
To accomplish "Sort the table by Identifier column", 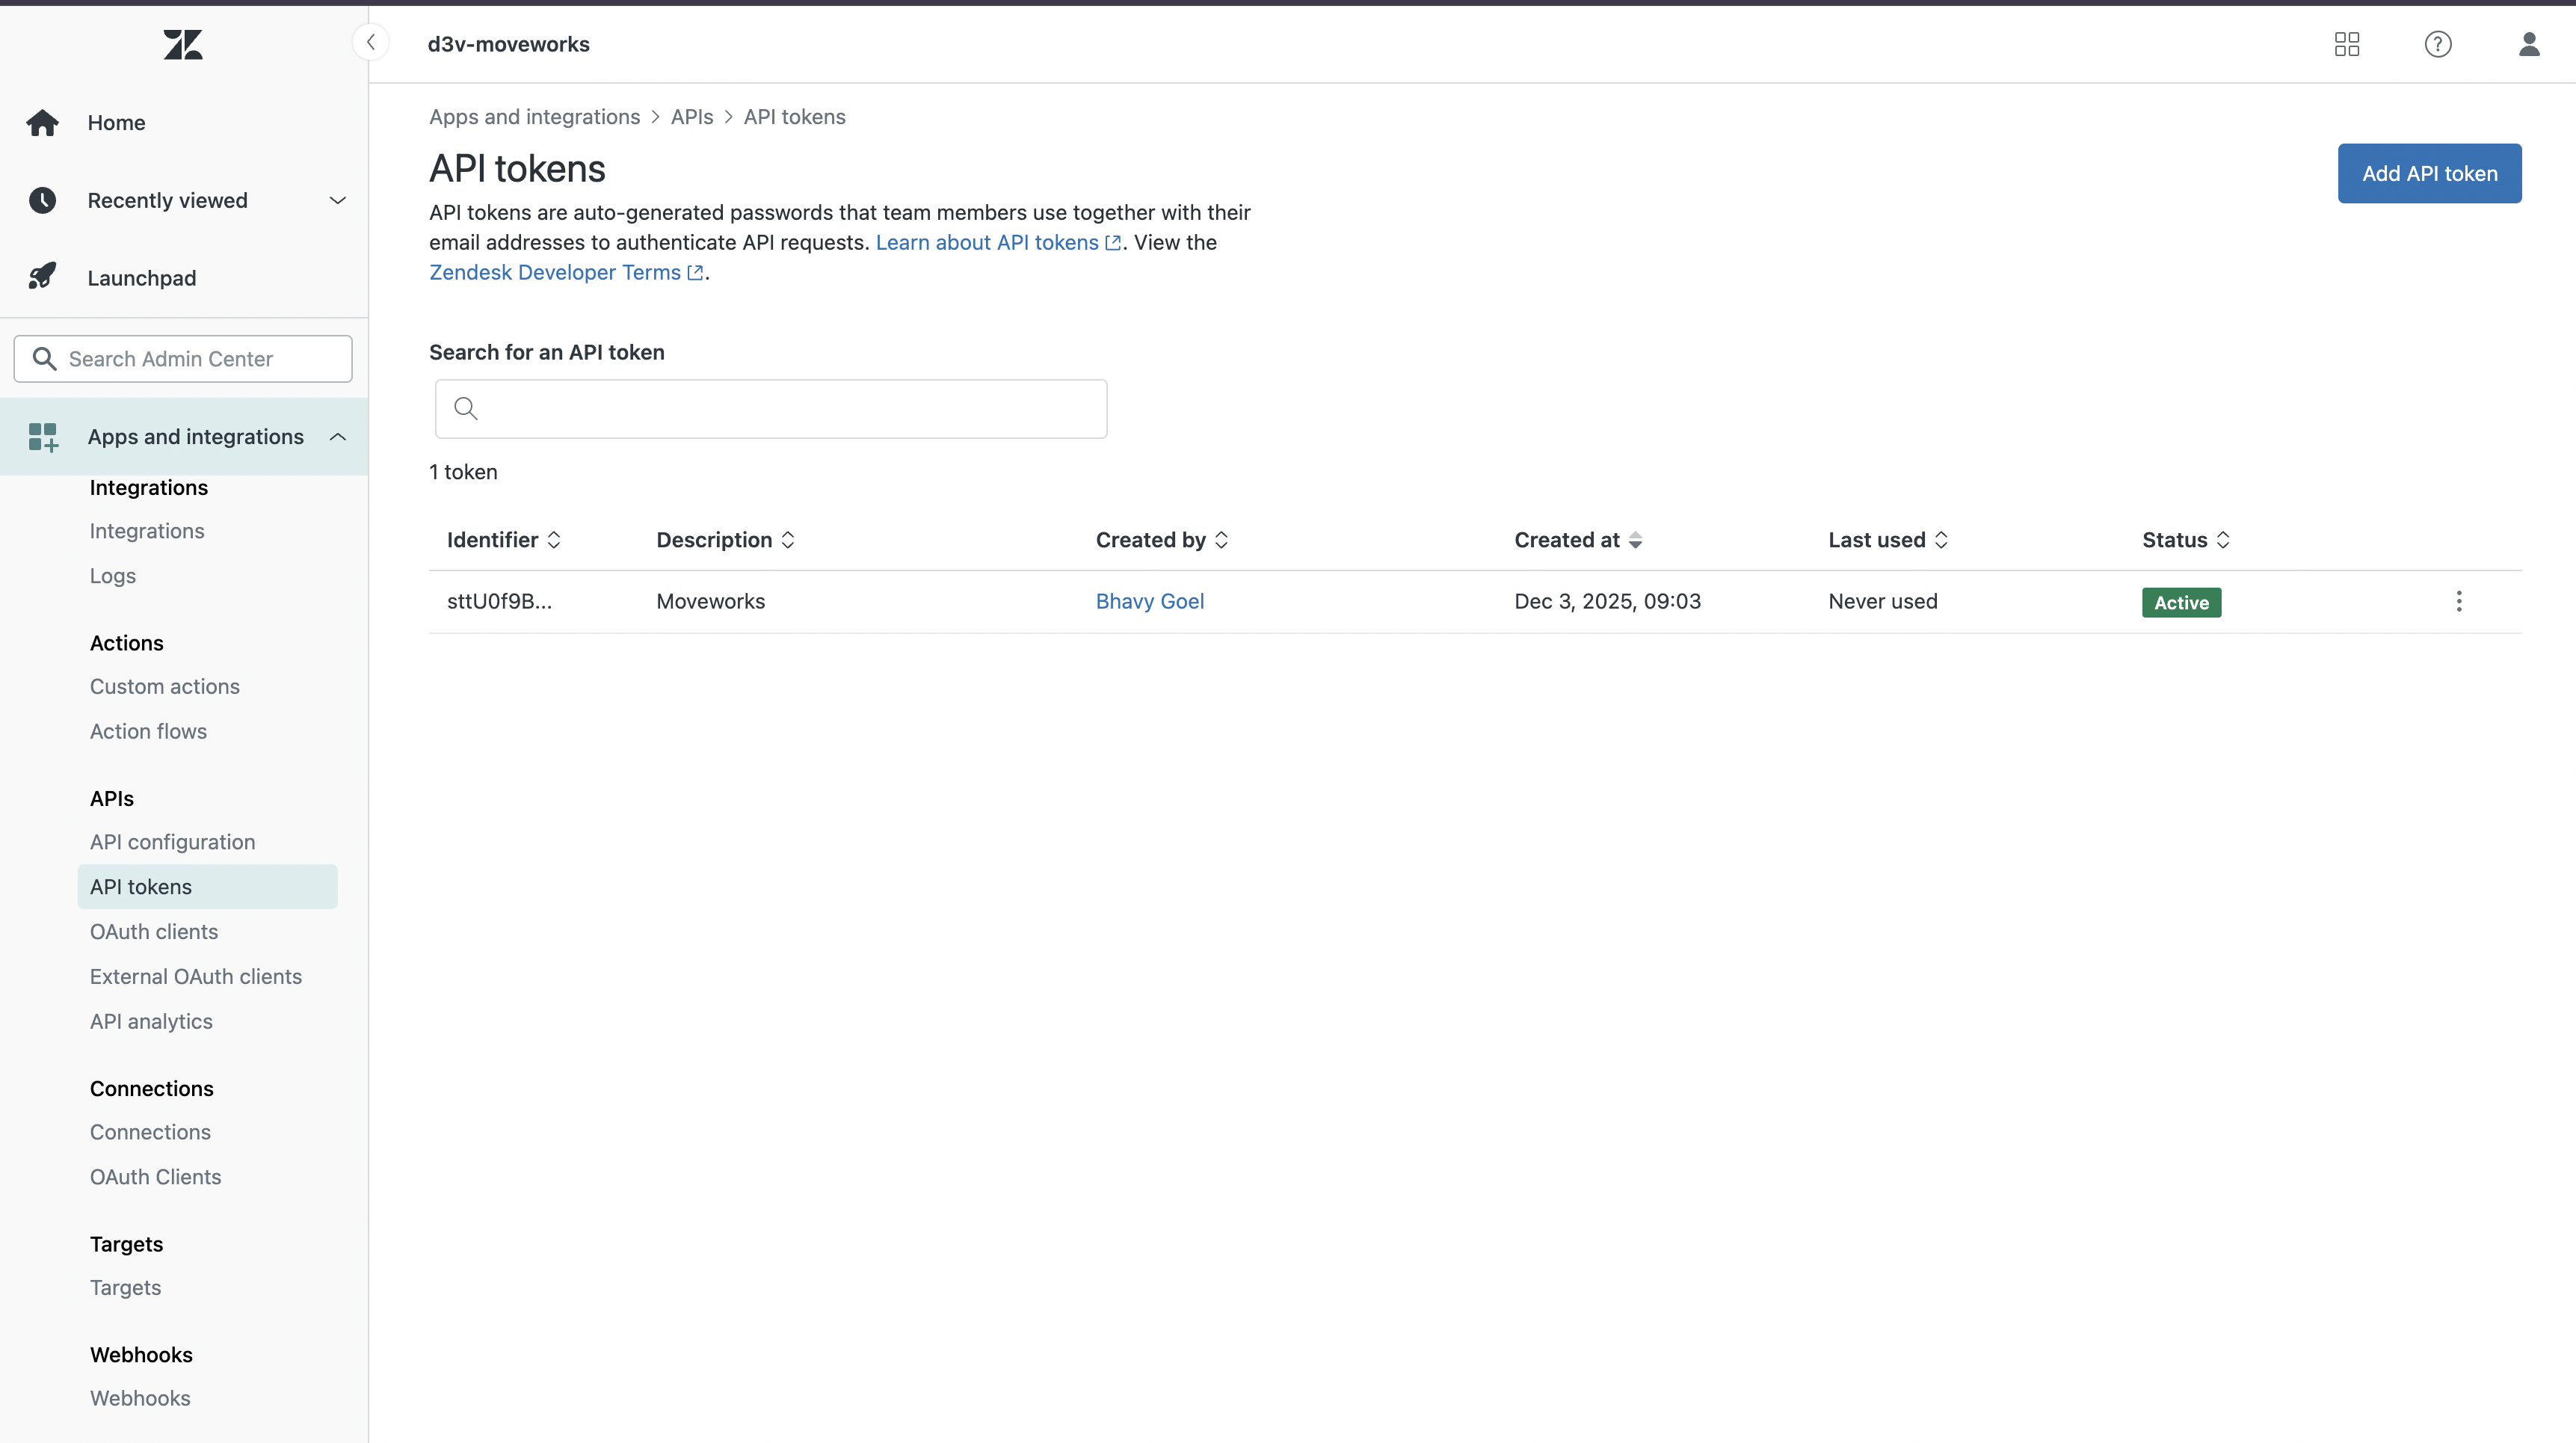I will pos(503,540).
